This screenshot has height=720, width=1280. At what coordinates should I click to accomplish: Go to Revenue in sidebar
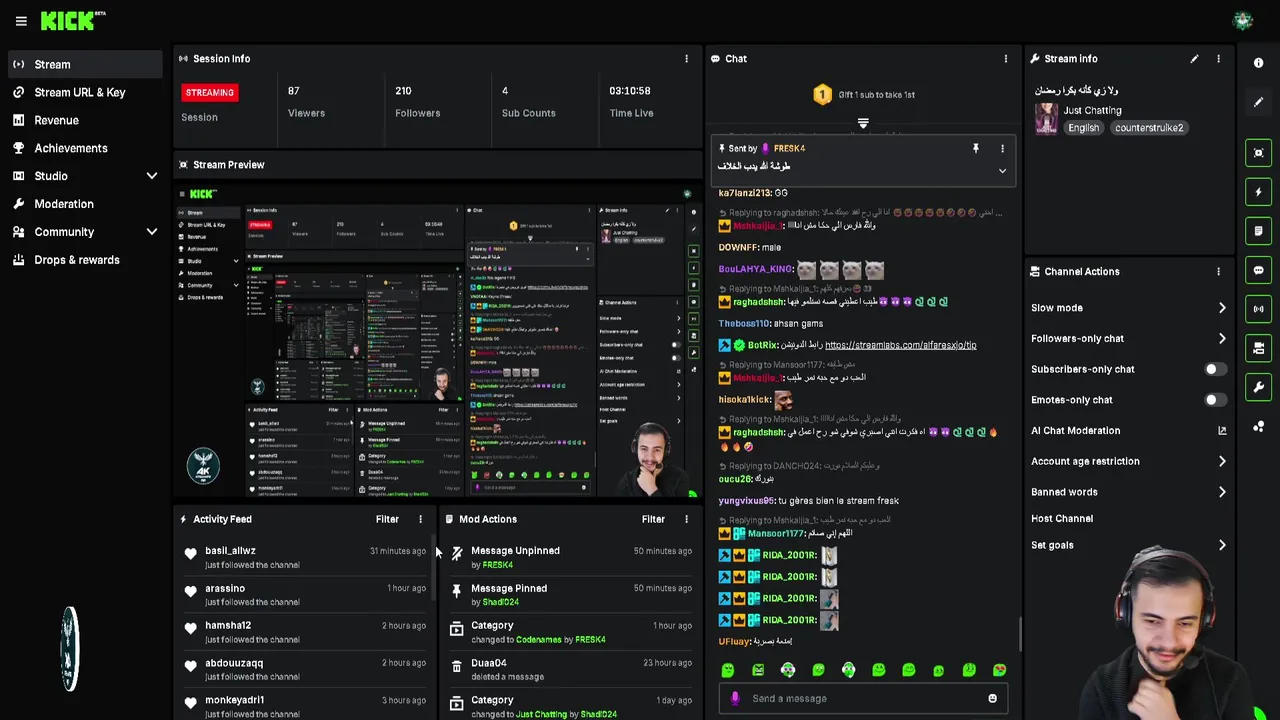(x=84, y=120)
